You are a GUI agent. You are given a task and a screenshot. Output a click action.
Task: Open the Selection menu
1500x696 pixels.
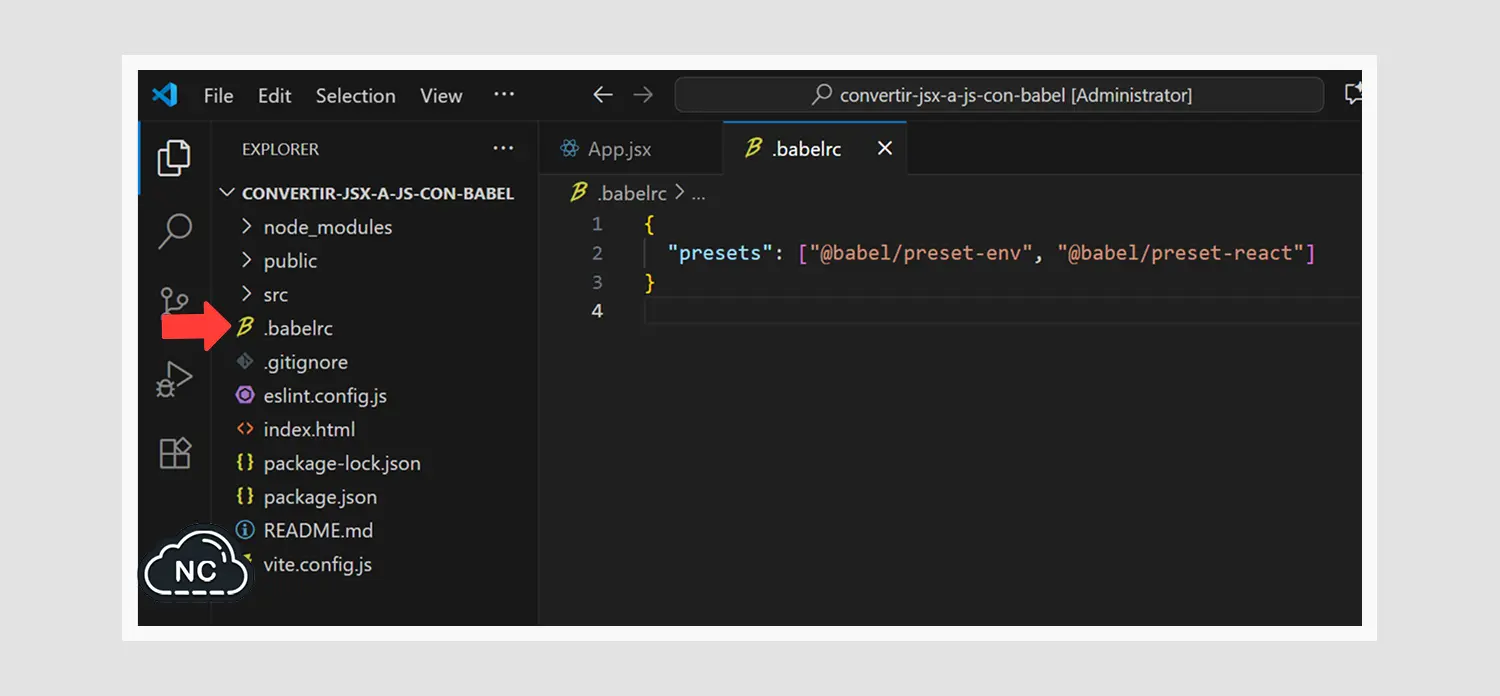coord(355,96)
